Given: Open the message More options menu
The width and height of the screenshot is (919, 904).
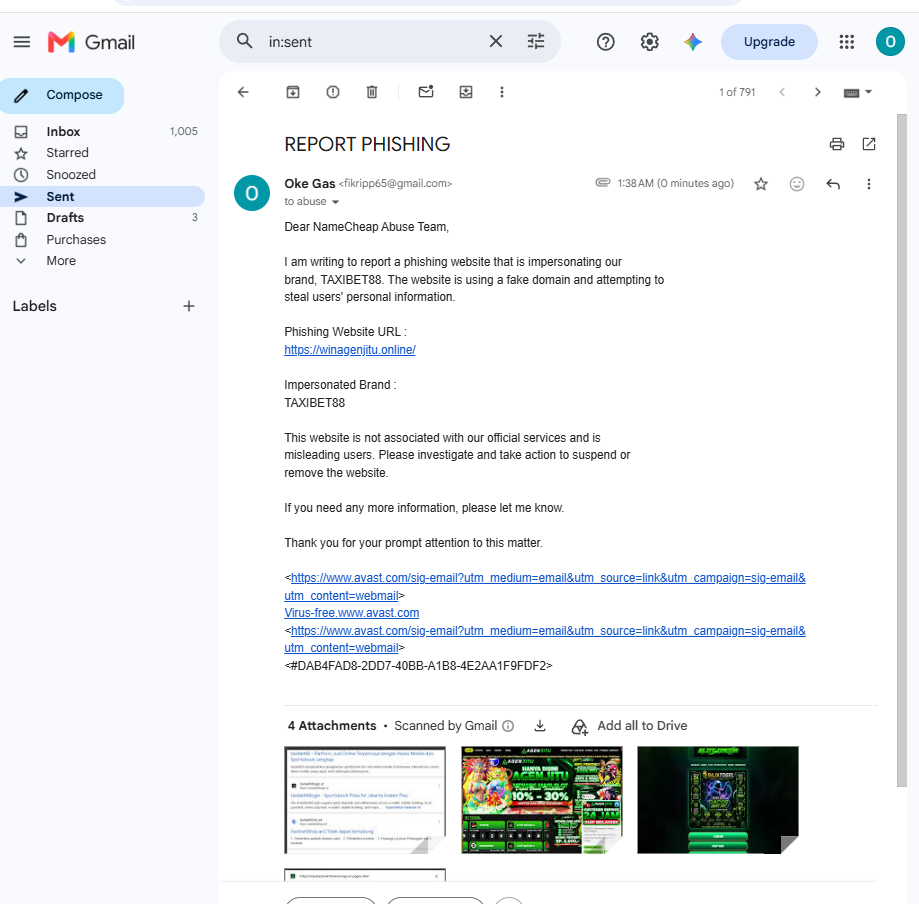Looking at the screenshot, I should tap(869, 184).
